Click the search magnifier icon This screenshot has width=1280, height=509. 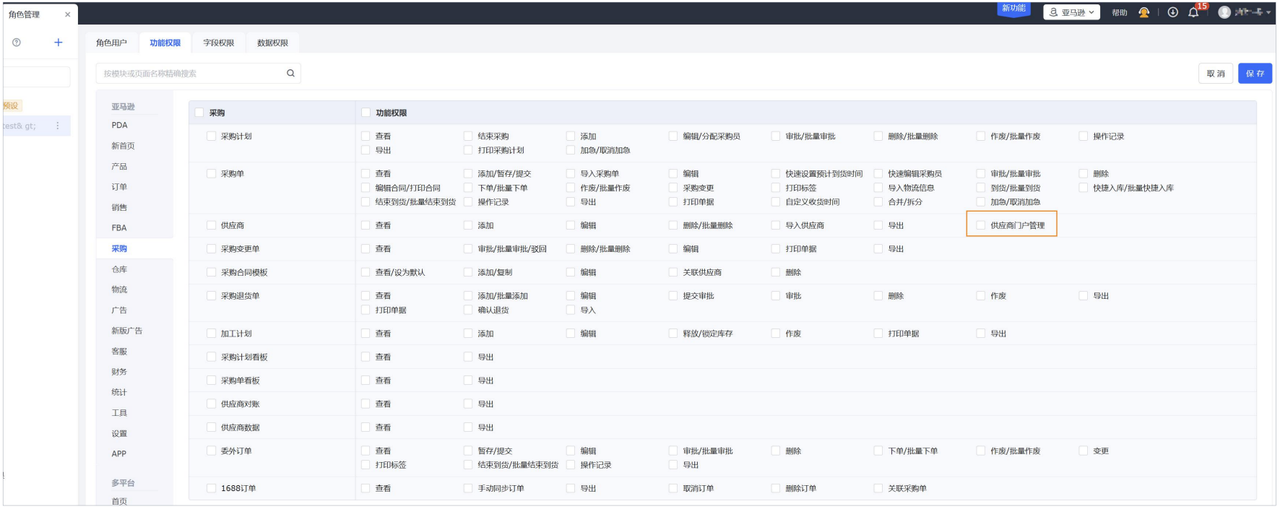click(291, 73)
